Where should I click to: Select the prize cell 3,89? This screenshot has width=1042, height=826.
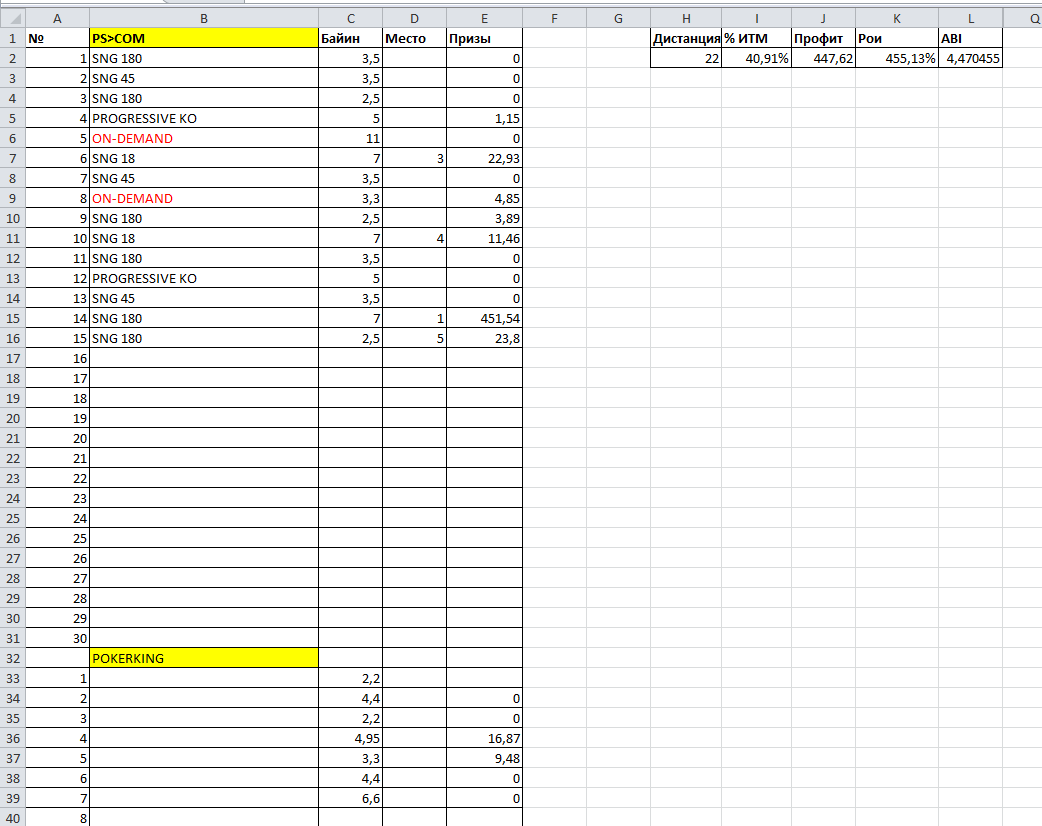click(484, 218)
